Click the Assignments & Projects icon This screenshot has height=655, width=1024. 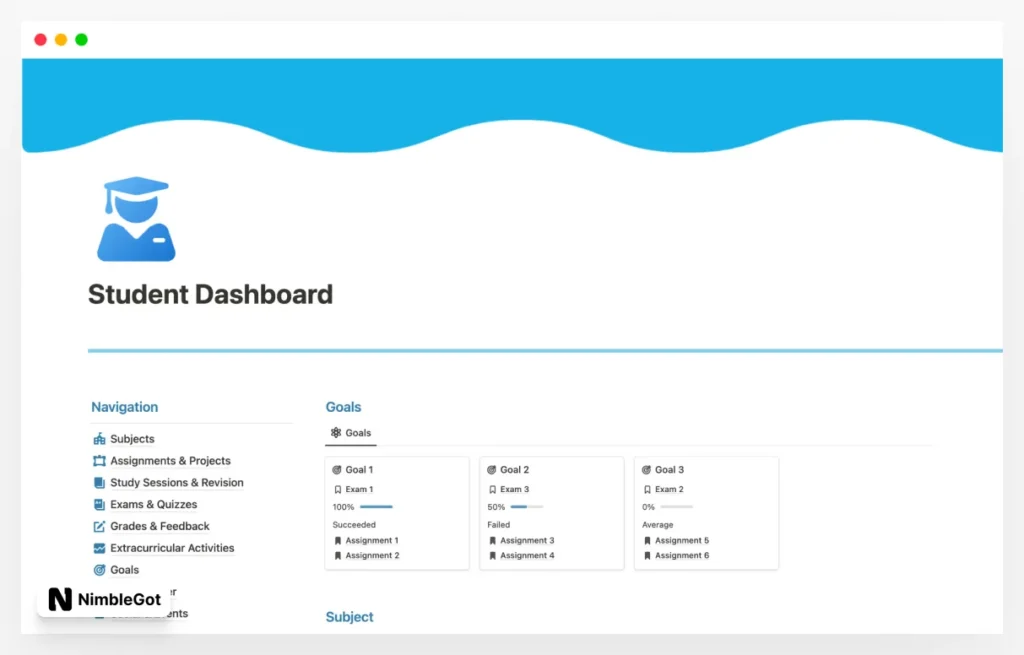[x=99, y=461]
